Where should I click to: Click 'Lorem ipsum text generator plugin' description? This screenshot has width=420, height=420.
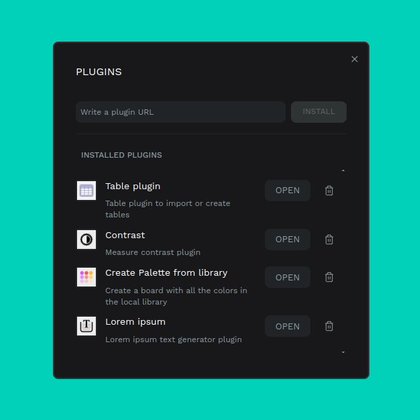174,340
